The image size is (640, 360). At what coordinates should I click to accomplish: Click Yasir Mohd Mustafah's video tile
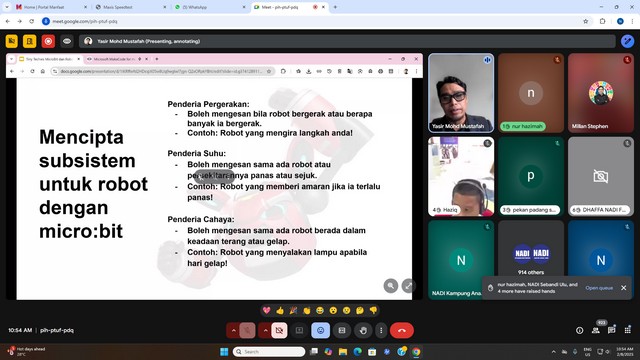click(461, 93)
